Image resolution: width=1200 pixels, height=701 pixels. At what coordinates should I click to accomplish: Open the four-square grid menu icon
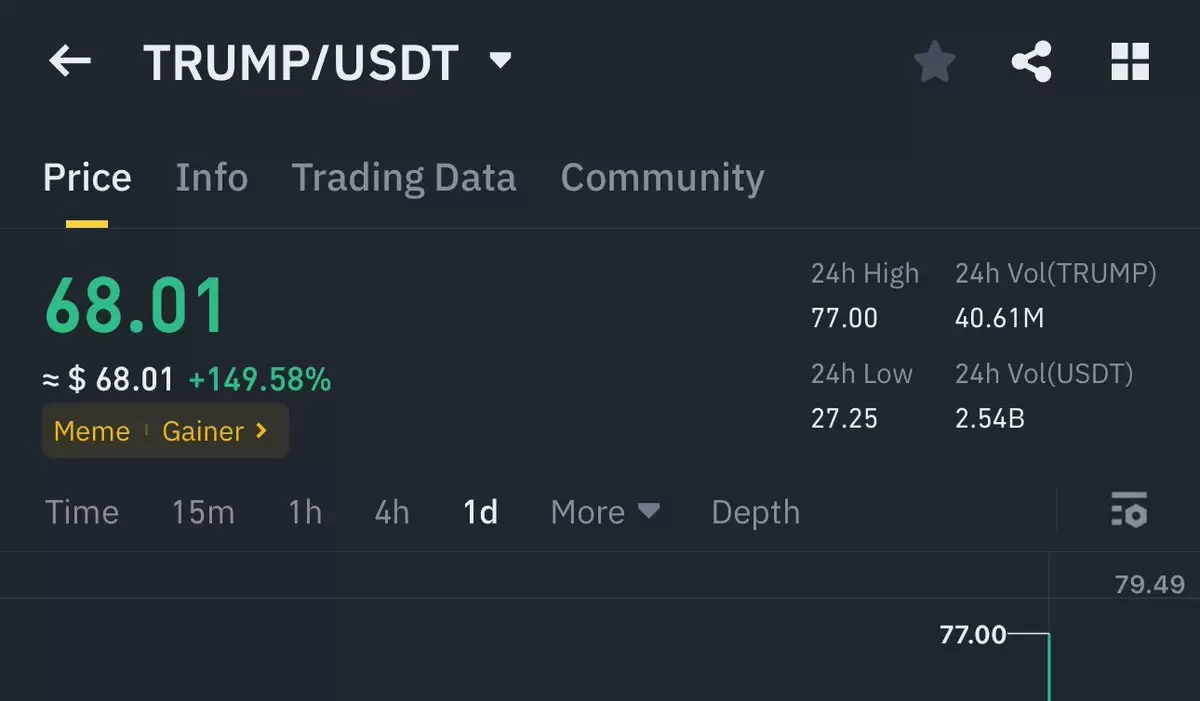[1130, 62]
